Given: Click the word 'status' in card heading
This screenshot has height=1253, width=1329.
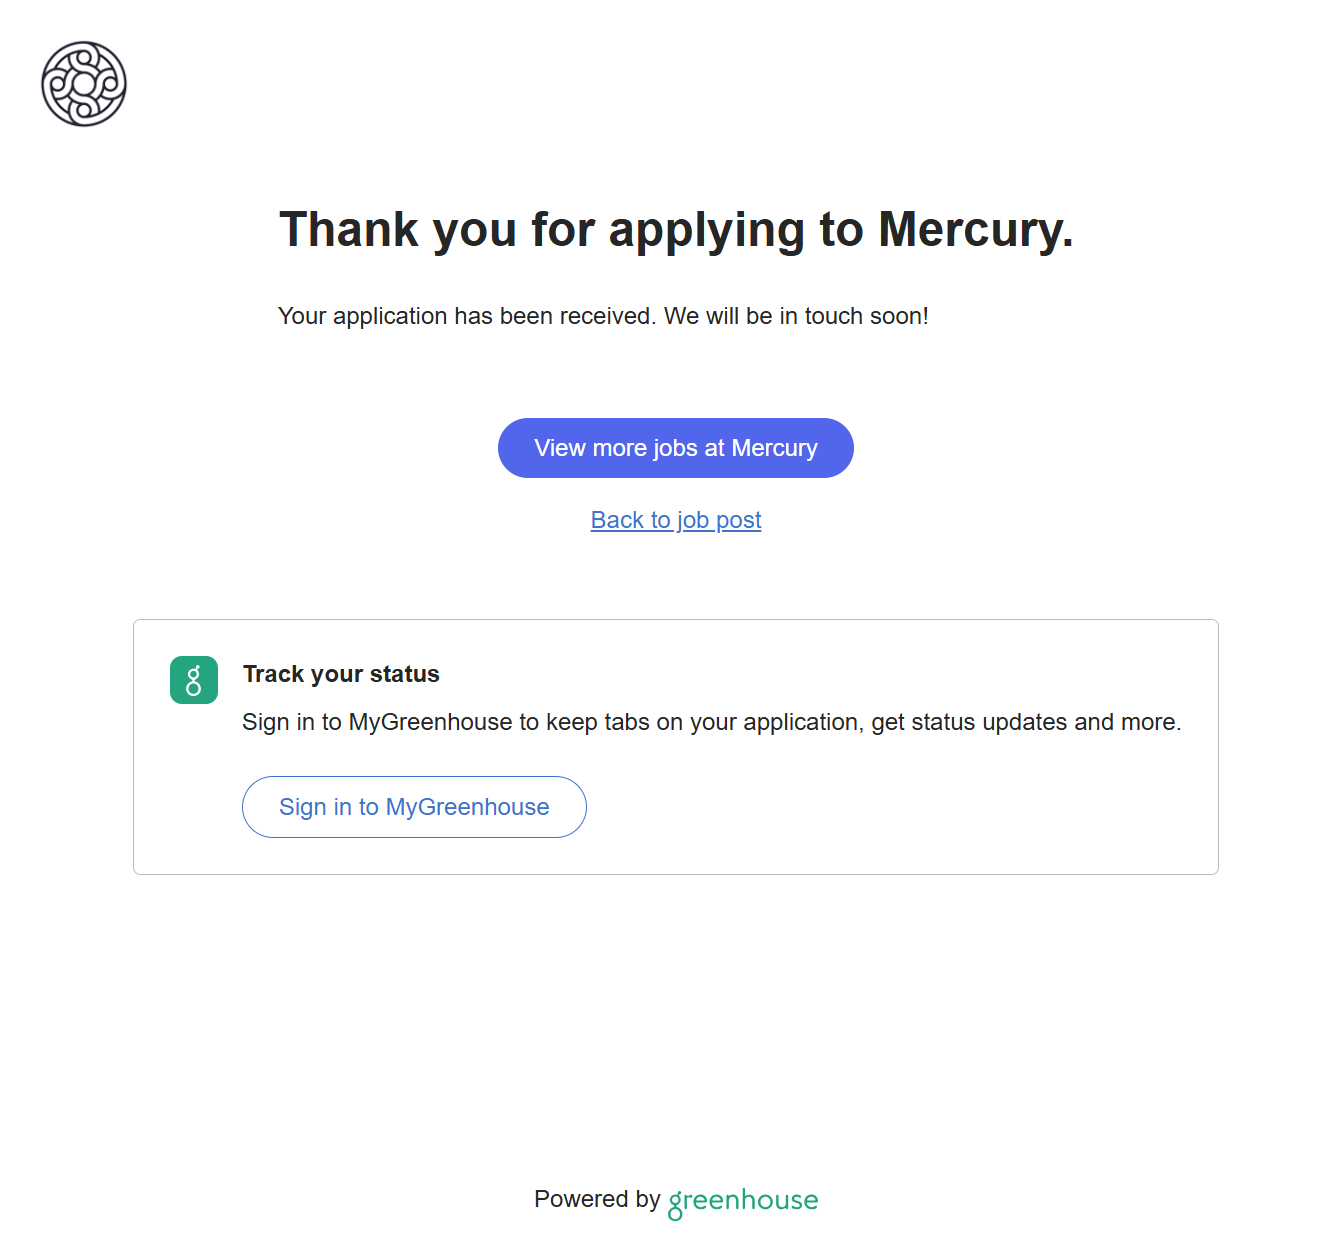Looking at the screenshot, I should tap(405, 674).
